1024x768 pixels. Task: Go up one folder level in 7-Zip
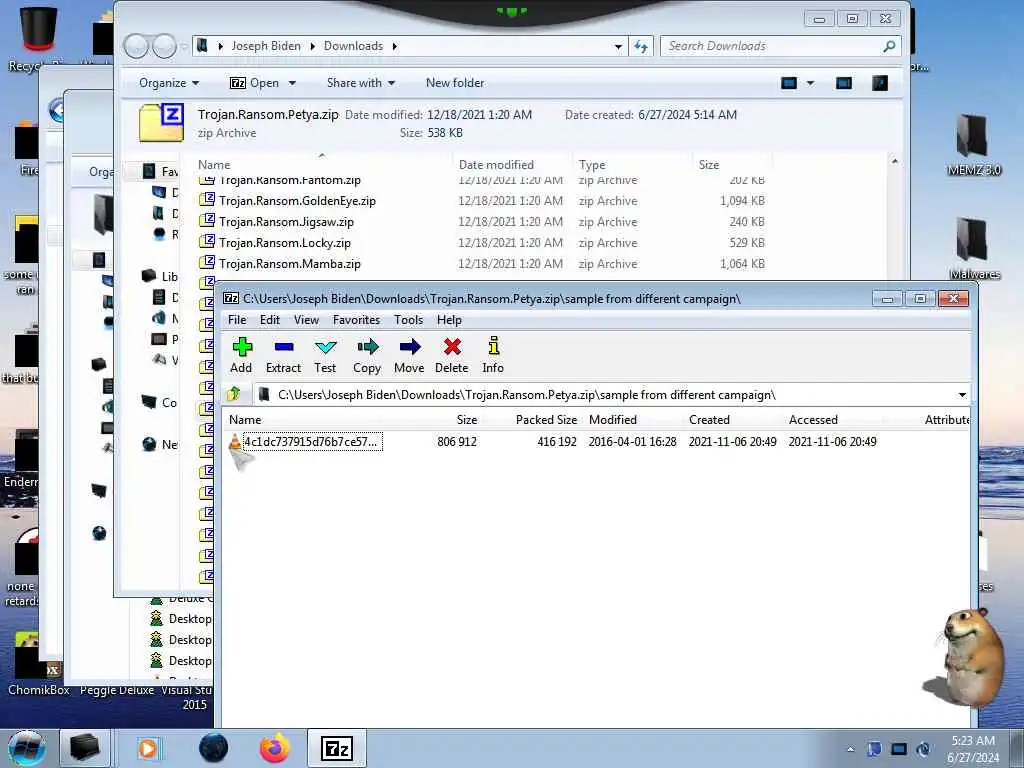tap(234, 394)
